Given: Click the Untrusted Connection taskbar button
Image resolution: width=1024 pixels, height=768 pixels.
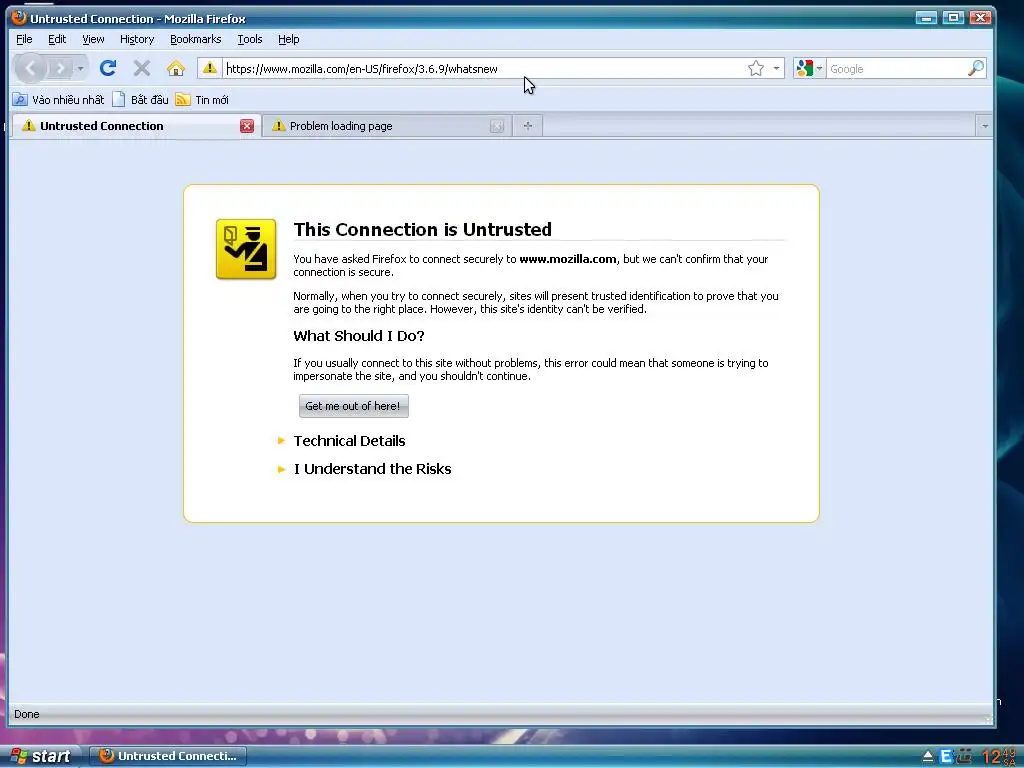Looking at the screenshot, I should (x=168, y=756).
